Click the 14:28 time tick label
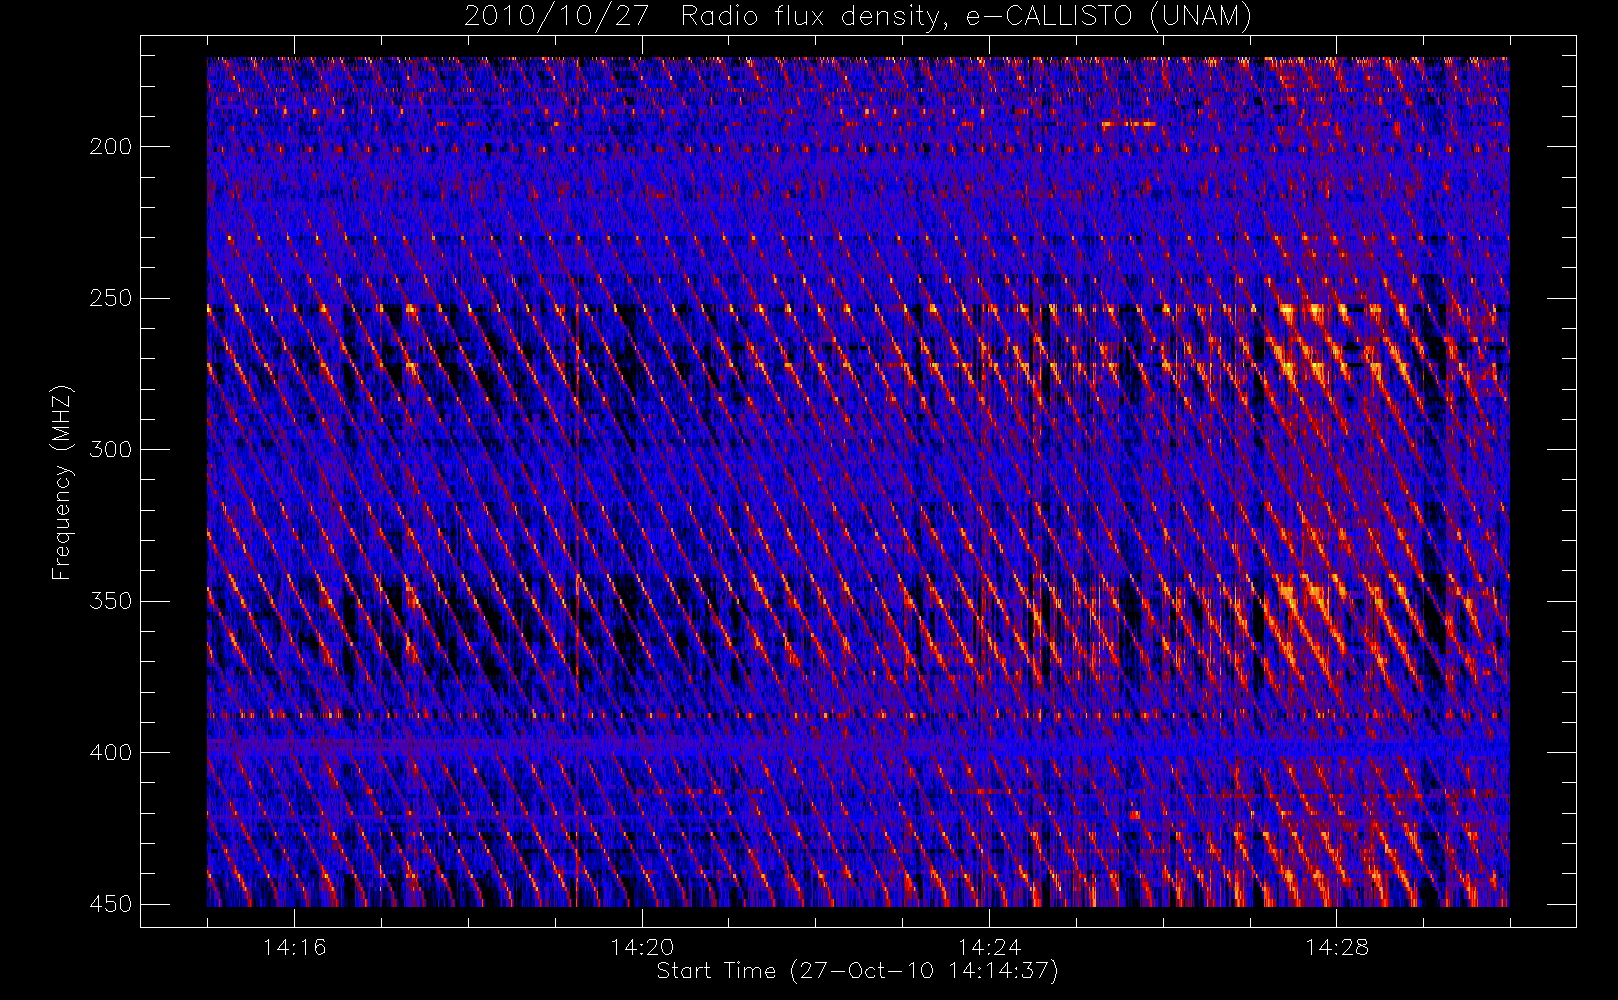The image size is (1618, 1000). [x=1336, y=947]
